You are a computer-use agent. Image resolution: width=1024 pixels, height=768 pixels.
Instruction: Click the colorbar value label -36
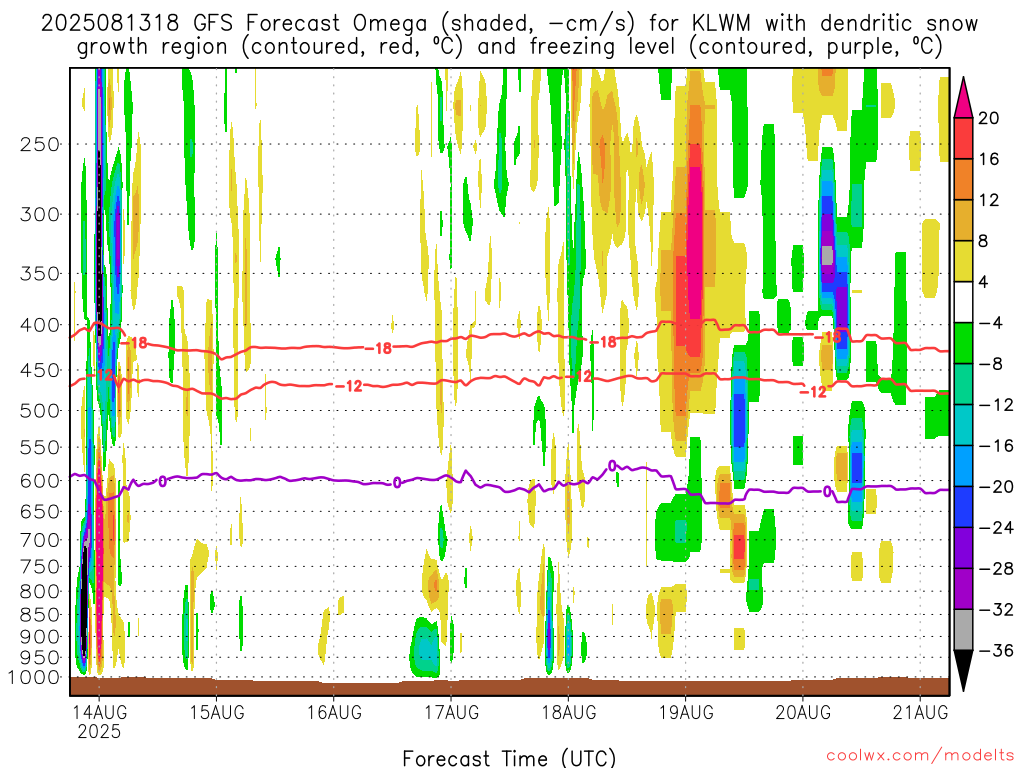[x=996, y=650]
